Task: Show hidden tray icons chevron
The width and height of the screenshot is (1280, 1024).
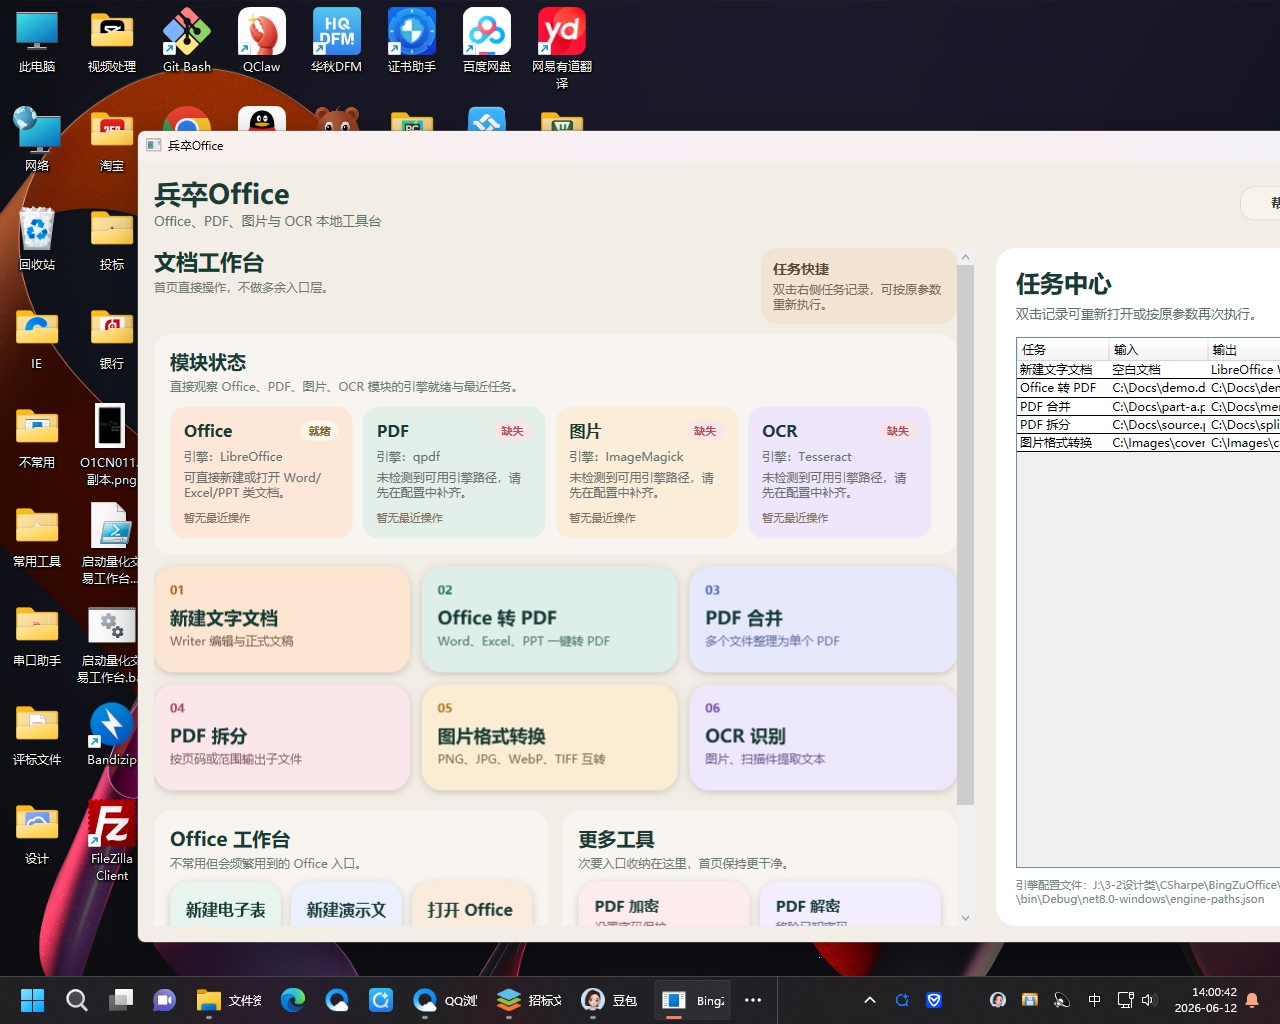Action: click(x=870, y=1000)
